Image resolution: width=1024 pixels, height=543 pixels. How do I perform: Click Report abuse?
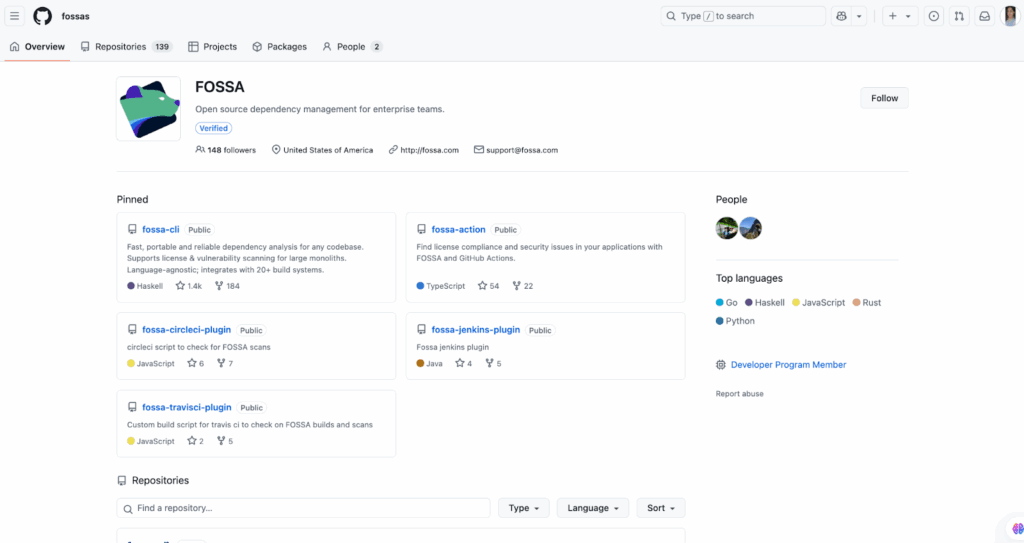click(739, 393)
